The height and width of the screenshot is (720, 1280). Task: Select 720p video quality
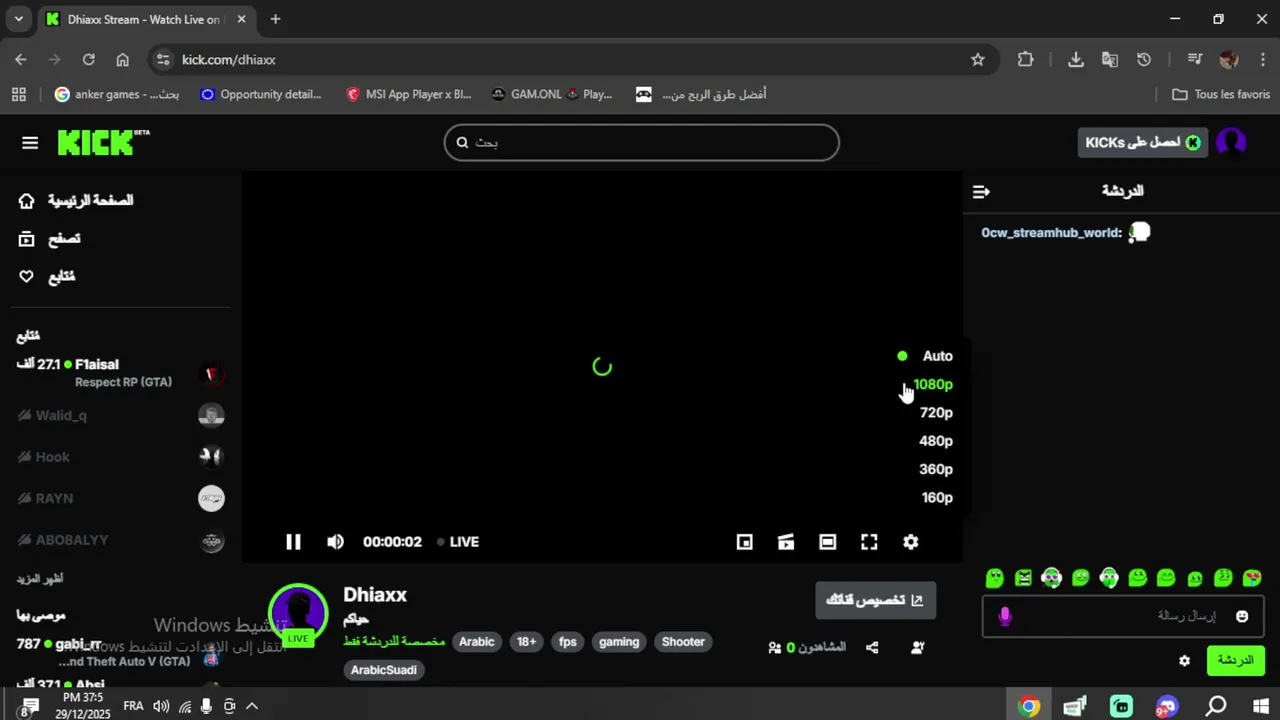(936, 413)
